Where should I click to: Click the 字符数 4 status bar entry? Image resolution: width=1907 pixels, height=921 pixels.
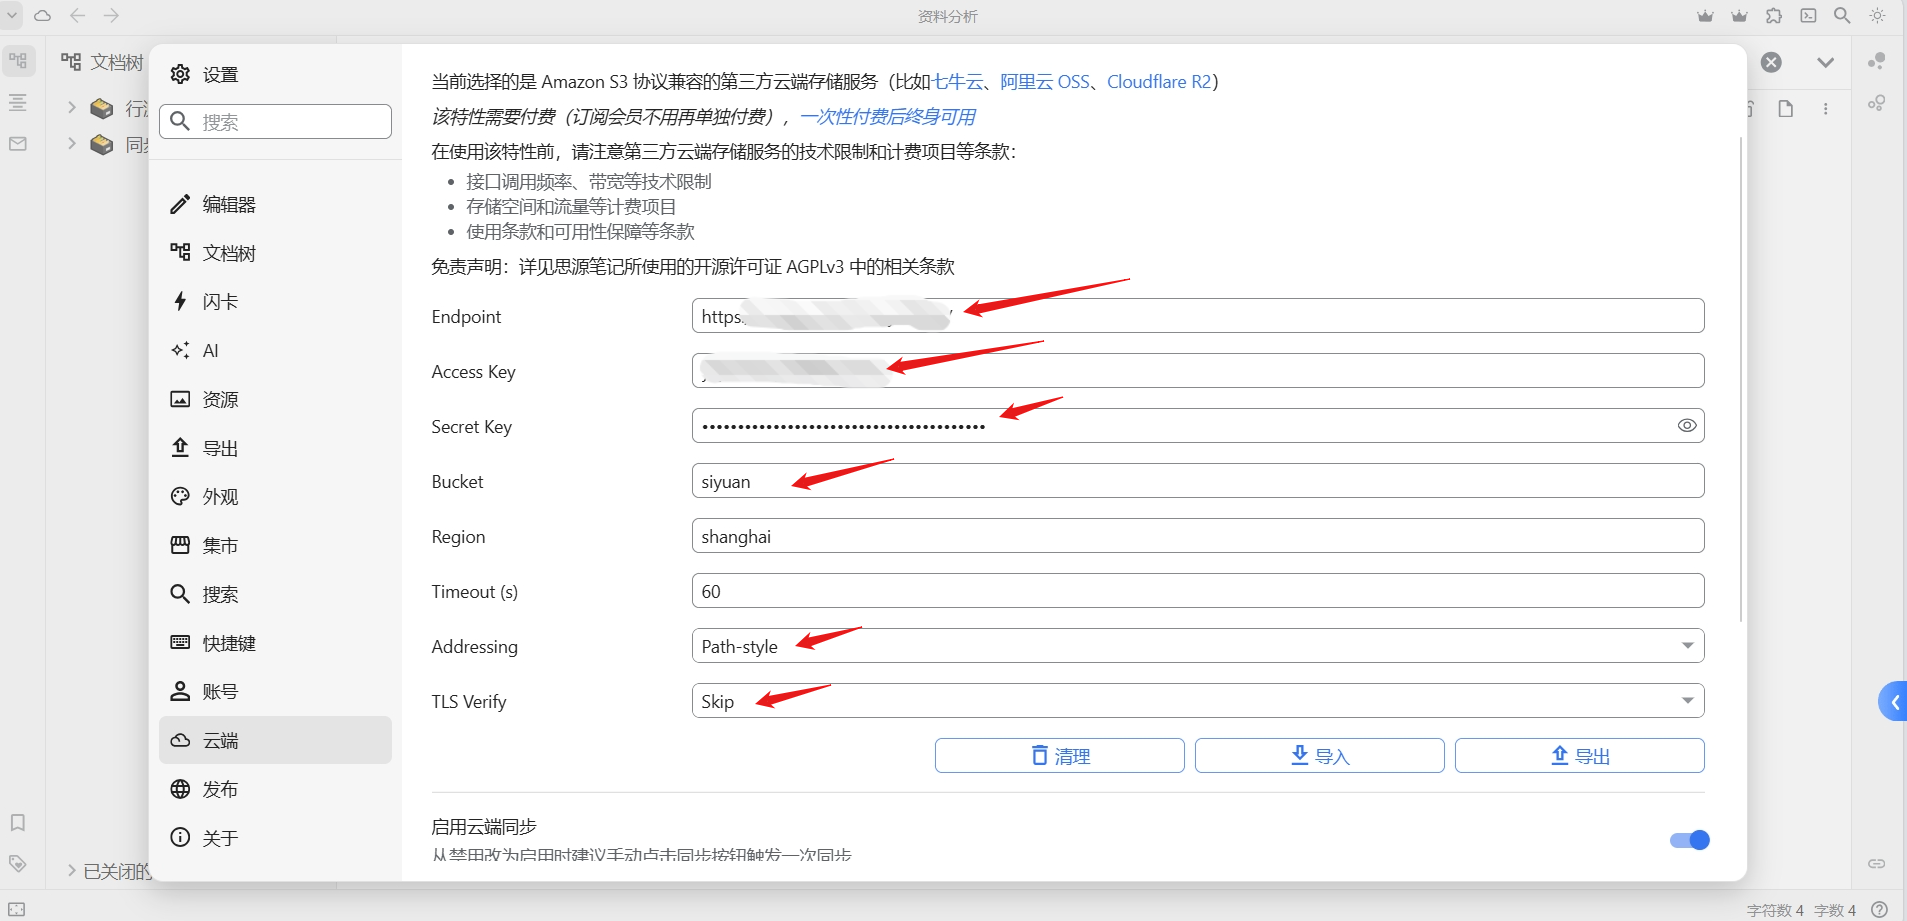(1775, 910)
